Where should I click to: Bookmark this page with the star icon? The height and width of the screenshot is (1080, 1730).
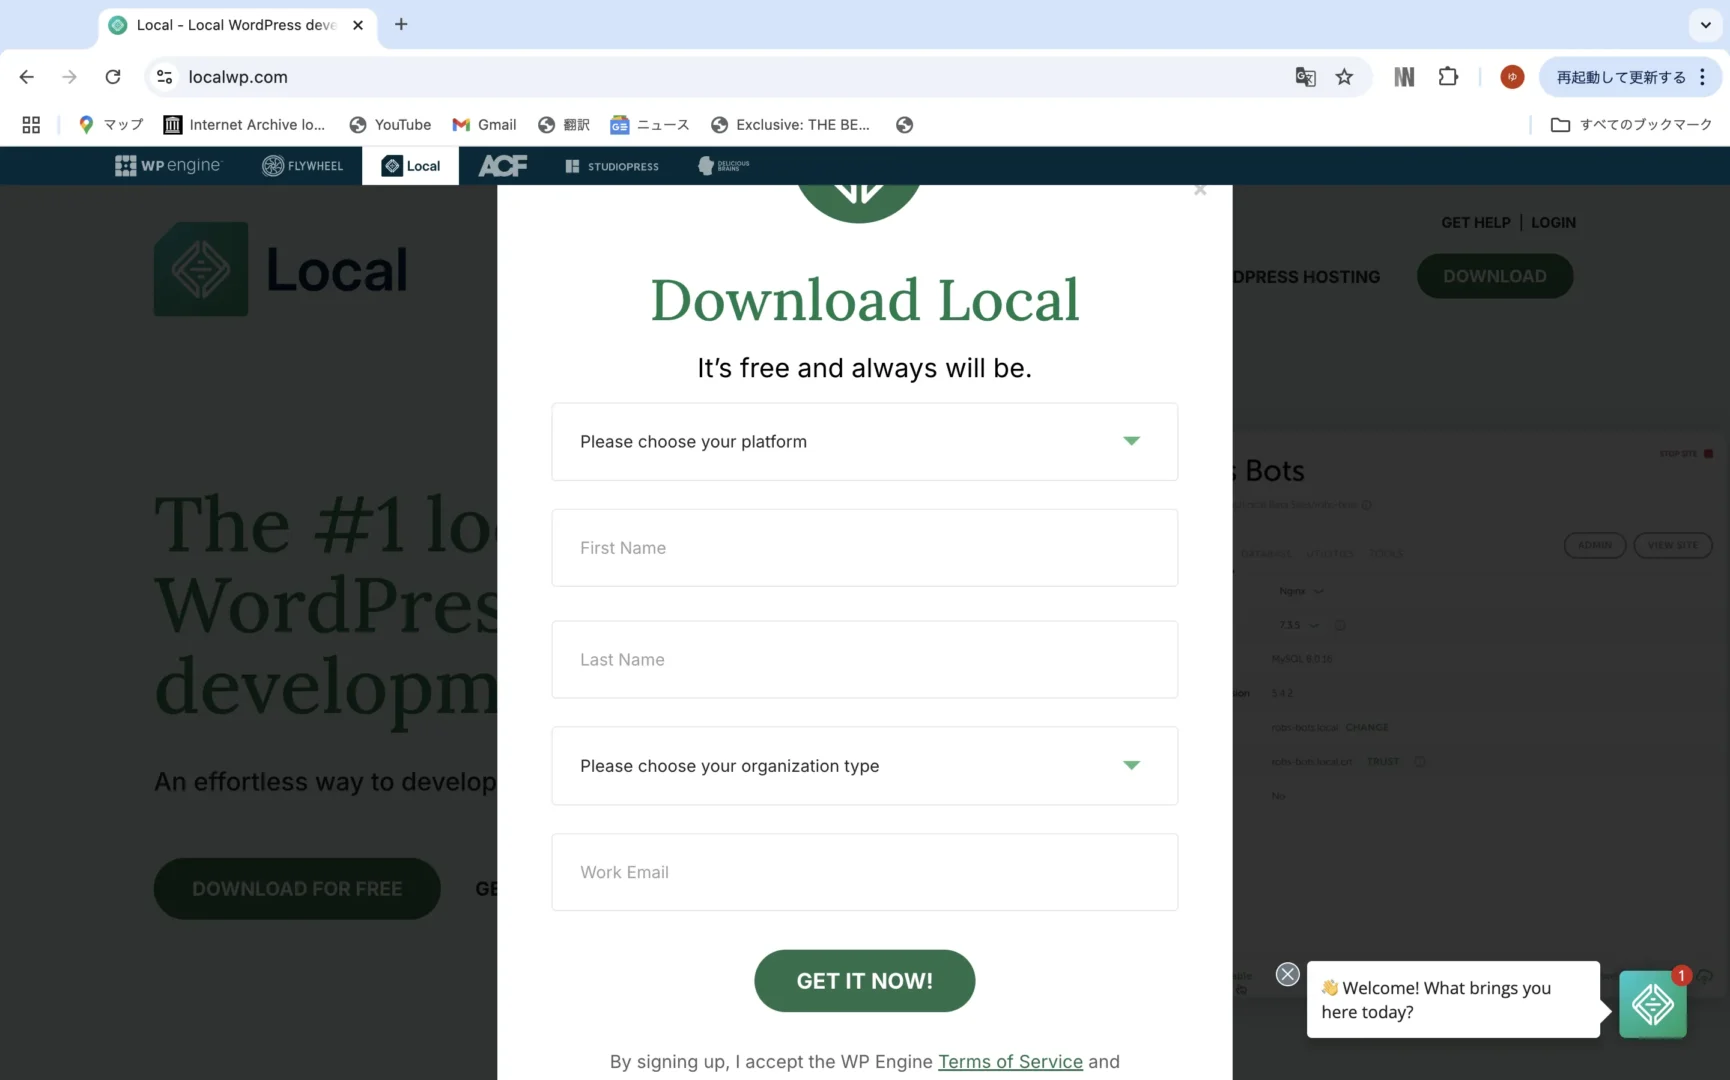click(x=1344, y=77)
